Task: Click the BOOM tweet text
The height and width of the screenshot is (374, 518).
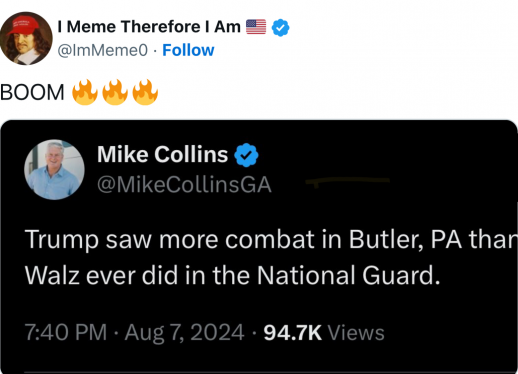Action: [x=32, y=92]
